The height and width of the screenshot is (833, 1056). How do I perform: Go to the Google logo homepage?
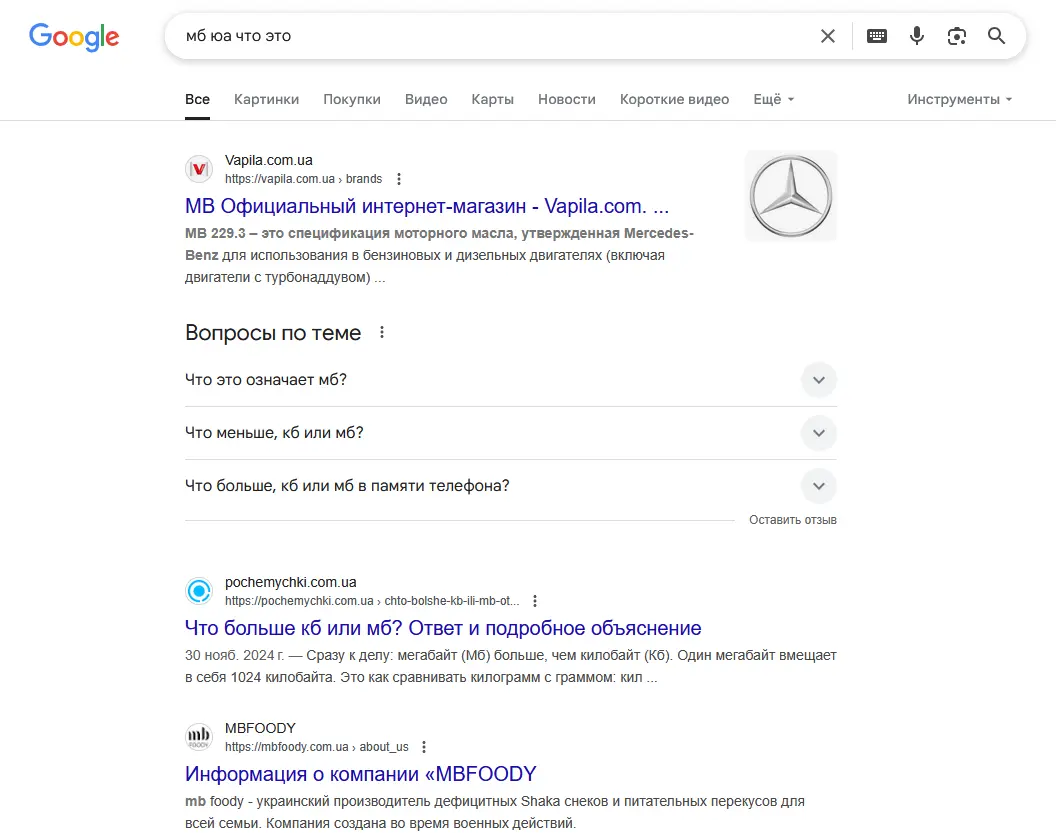tap(74, 37)
